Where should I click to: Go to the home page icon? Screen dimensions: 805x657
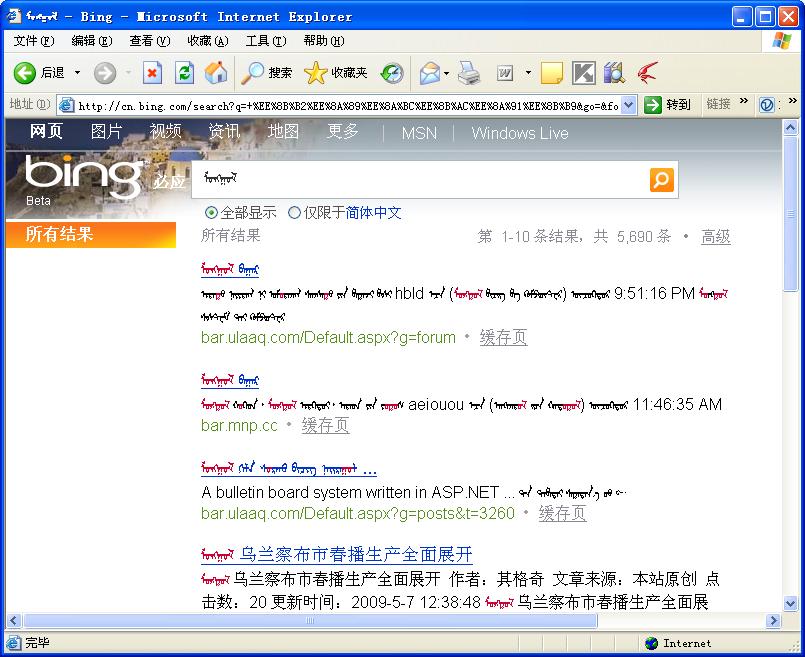(x=216, y=73)
